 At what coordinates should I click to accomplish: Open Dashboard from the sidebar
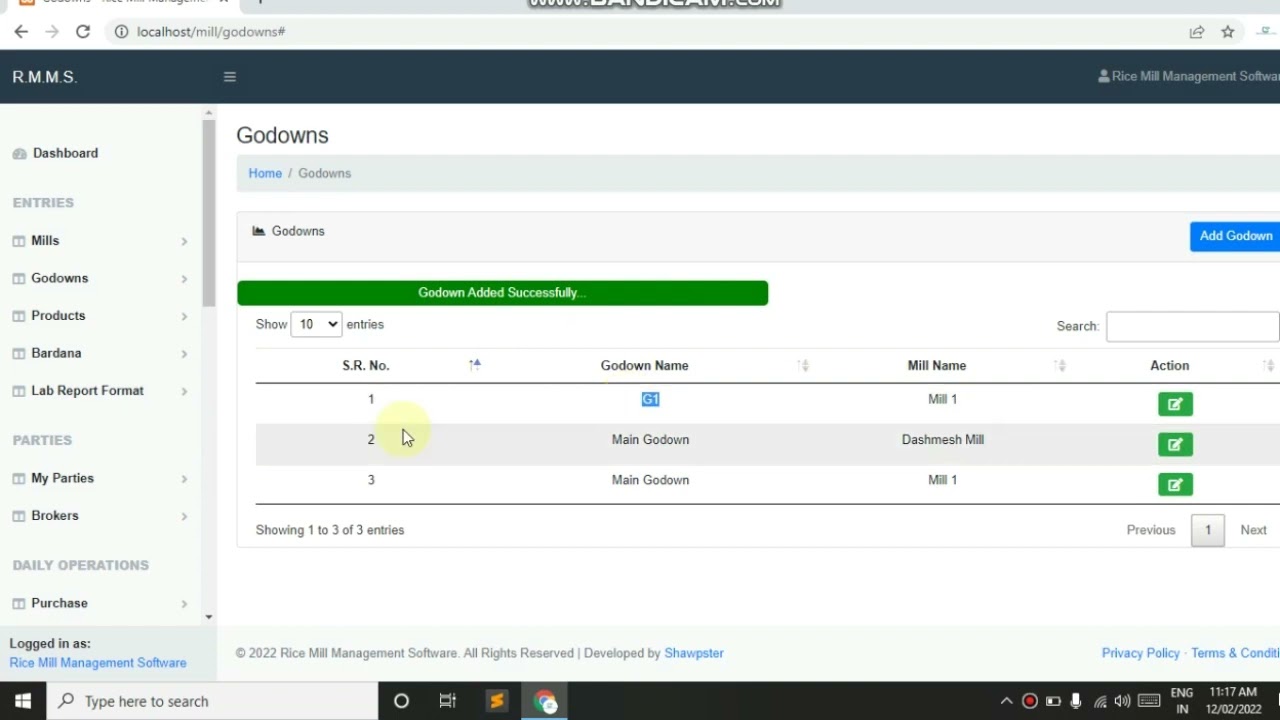(x=65, y=153)
